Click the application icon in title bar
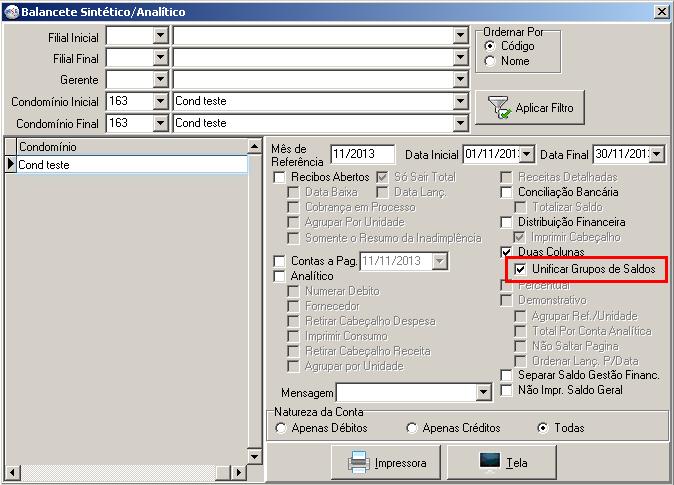The width and height of the screenshot is (674, 485). [x=10, y=11]
